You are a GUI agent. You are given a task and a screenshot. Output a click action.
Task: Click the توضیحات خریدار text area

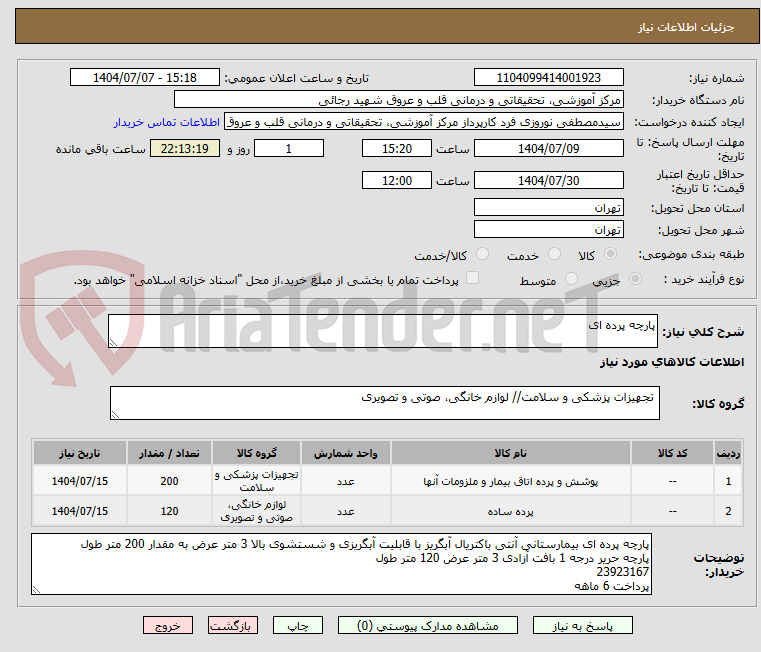[x=341, y=564]
